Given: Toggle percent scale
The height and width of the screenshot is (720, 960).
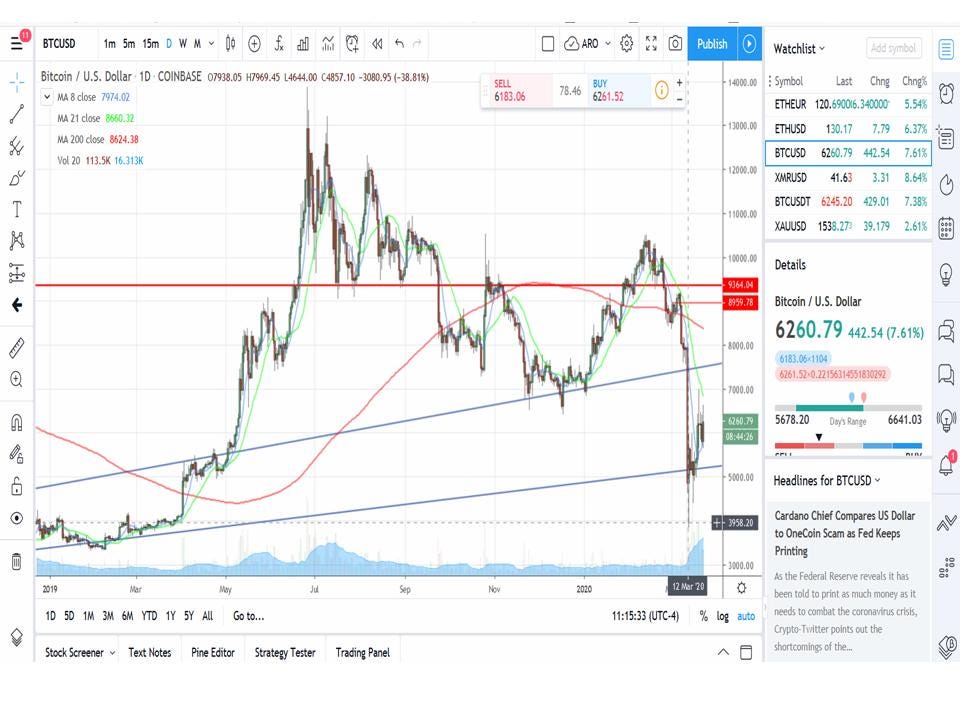Looking at the screenshot, I should [703, 617].
